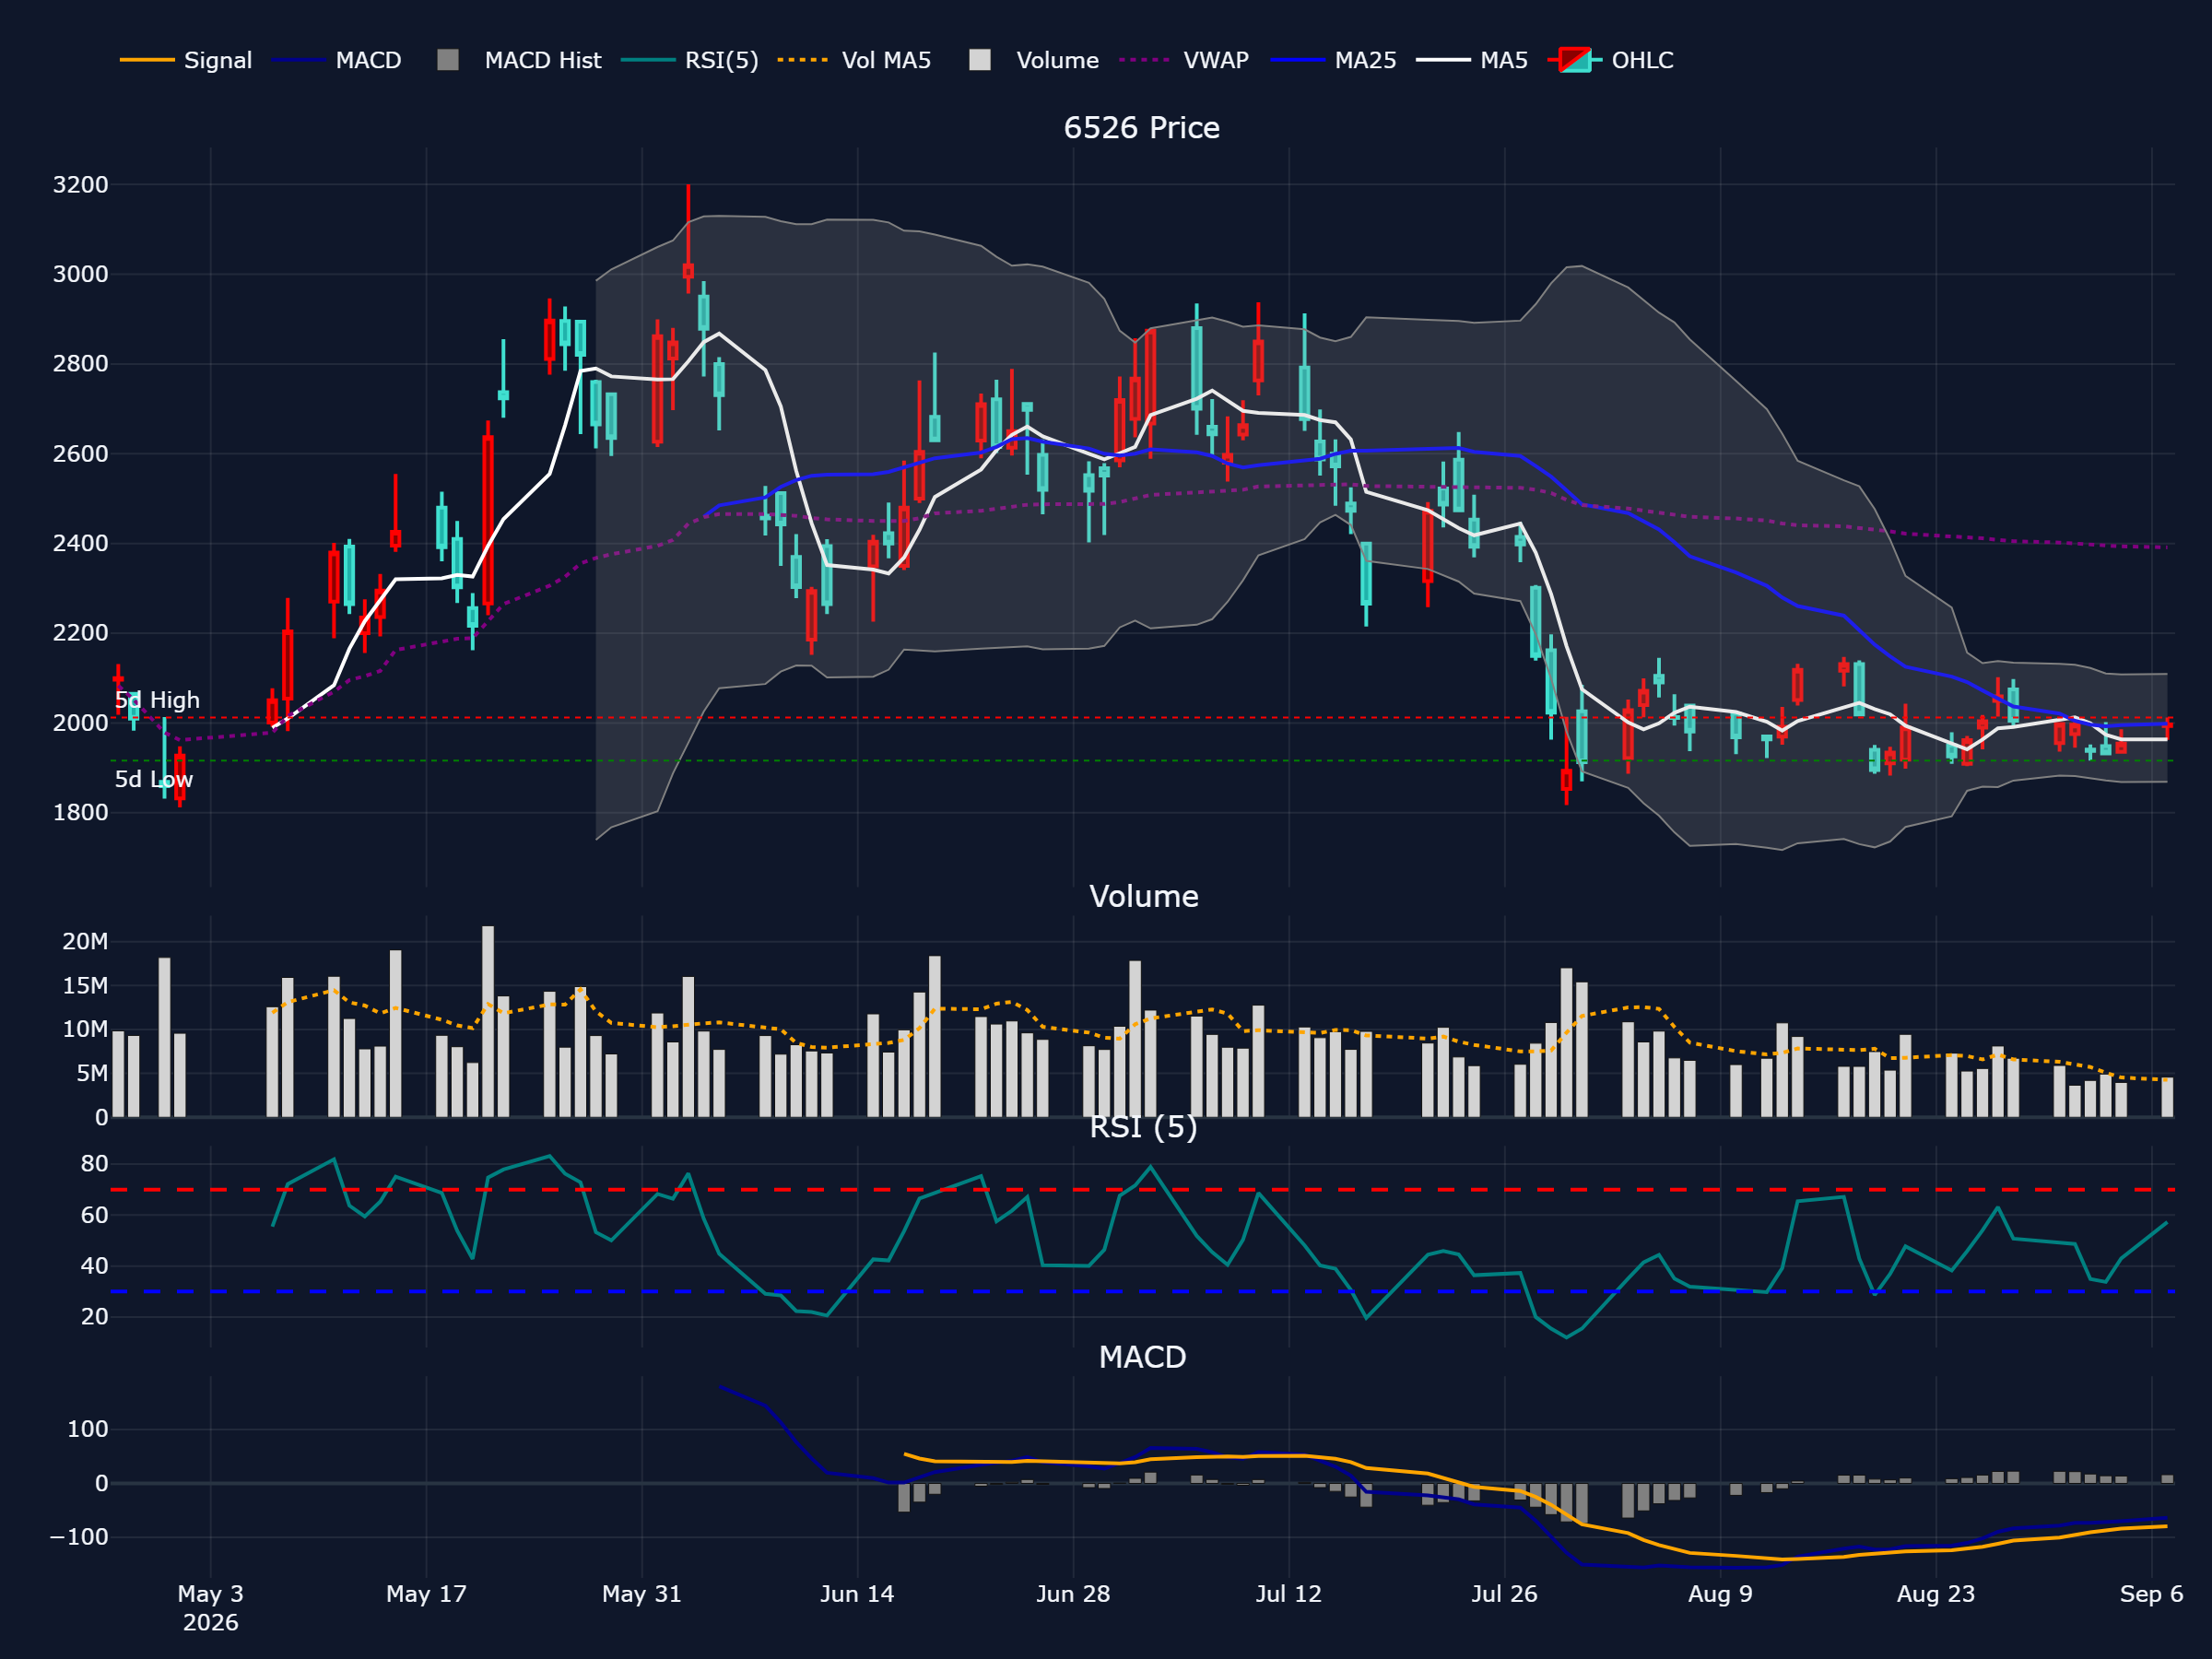Select the 2800 price axis tick
Image resolution: width=2212 pixels, height=1659 pixels.
pyautogui.click(x=80, y=364)
